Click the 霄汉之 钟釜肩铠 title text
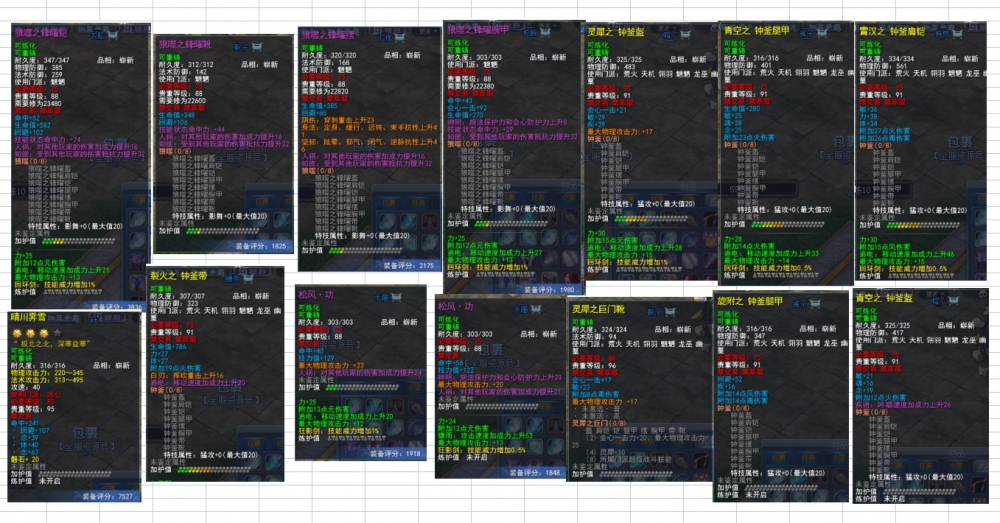This screenshot has width=1000, height=523. (893, 31)
